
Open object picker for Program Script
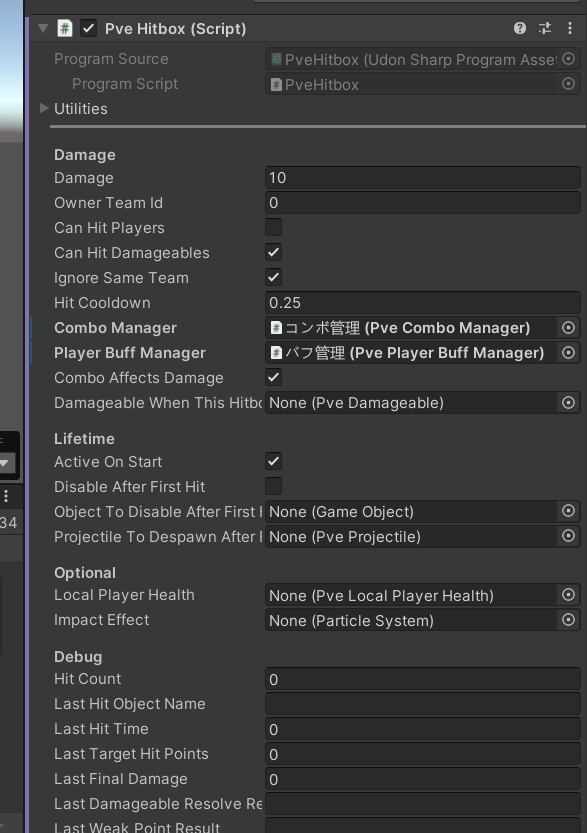568,84
